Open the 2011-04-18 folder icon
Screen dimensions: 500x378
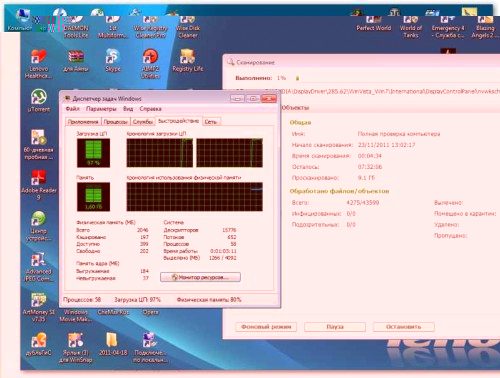coord(113,344)
